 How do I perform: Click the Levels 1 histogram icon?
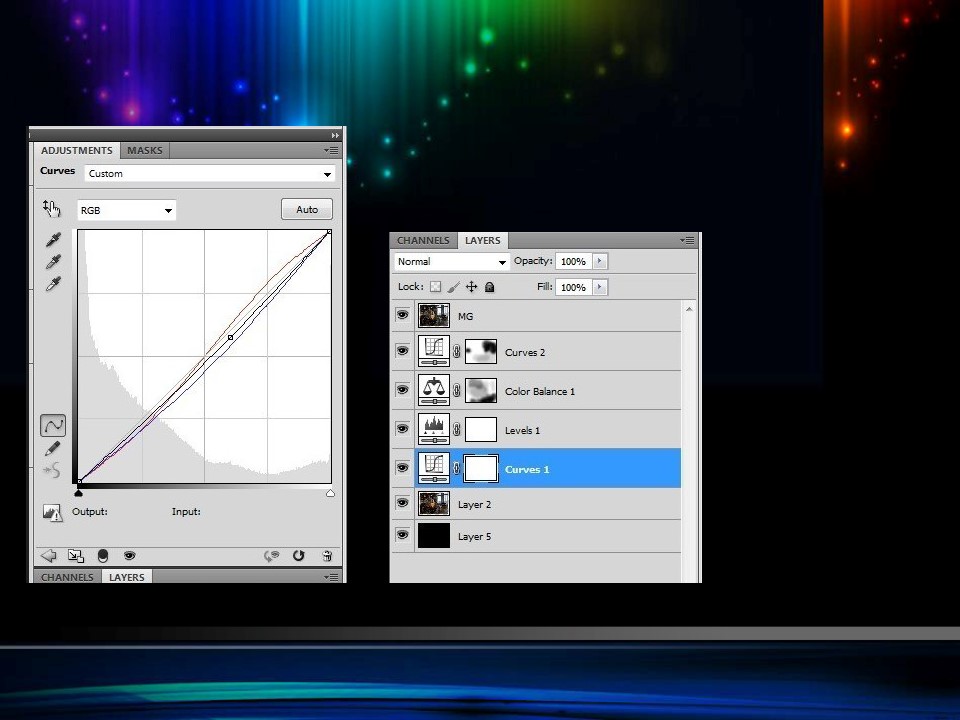434,429
